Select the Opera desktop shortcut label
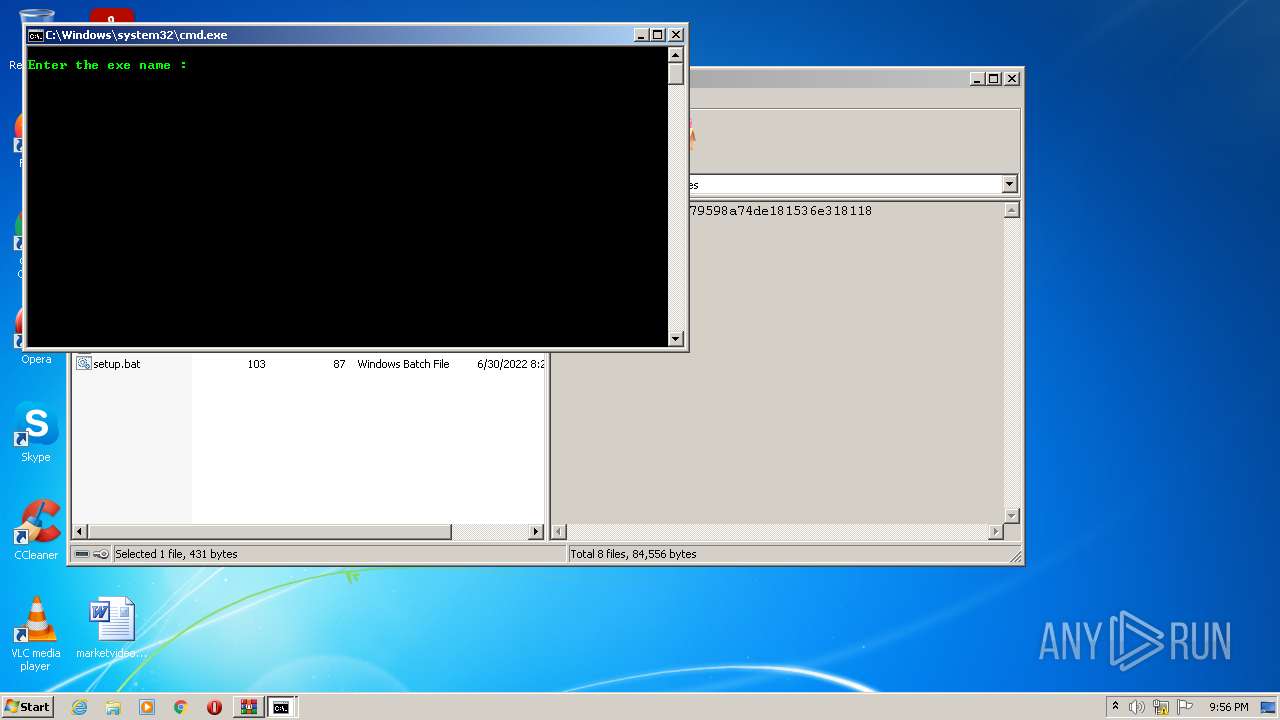 click(36, 359)
